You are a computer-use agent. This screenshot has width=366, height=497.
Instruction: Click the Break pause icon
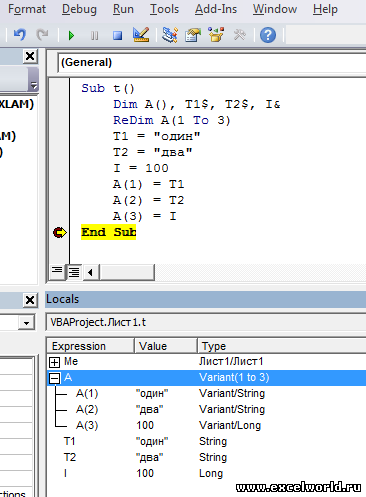(x=95, y=35)
